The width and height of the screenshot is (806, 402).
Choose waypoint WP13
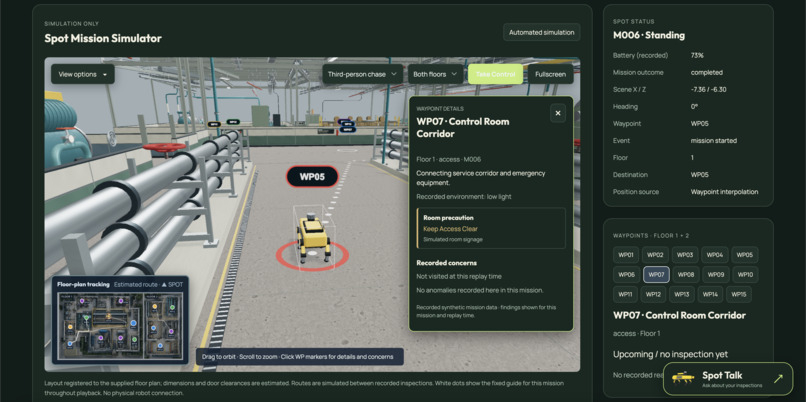pyautogui.click(x=682, y=294)
